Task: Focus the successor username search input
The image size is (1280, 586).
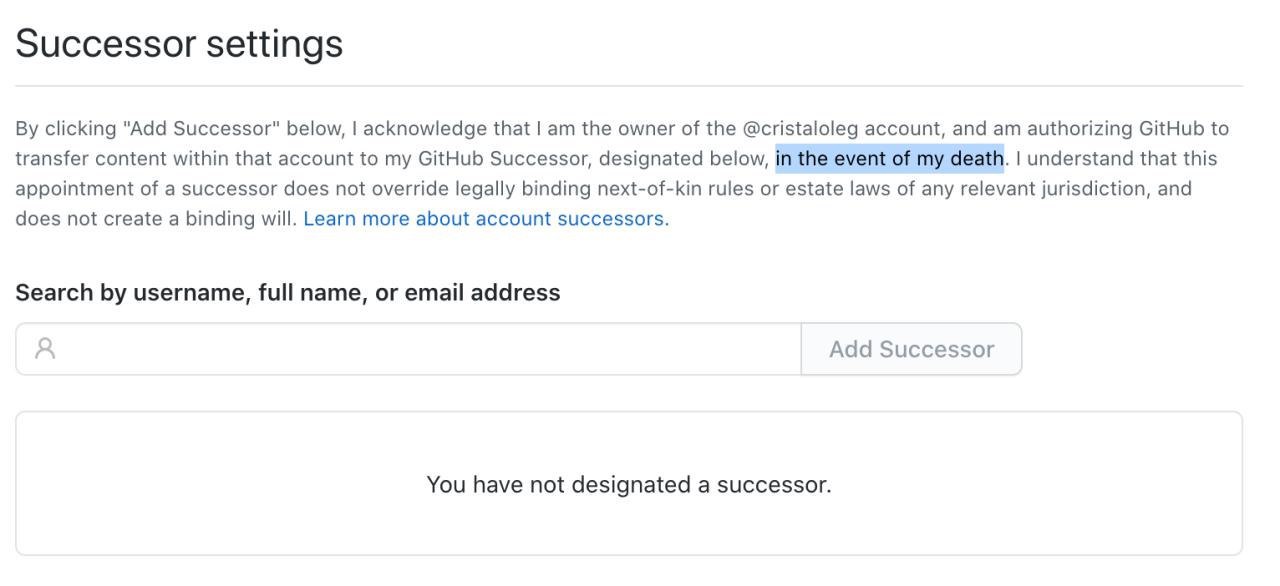Action: coord(408,349)
